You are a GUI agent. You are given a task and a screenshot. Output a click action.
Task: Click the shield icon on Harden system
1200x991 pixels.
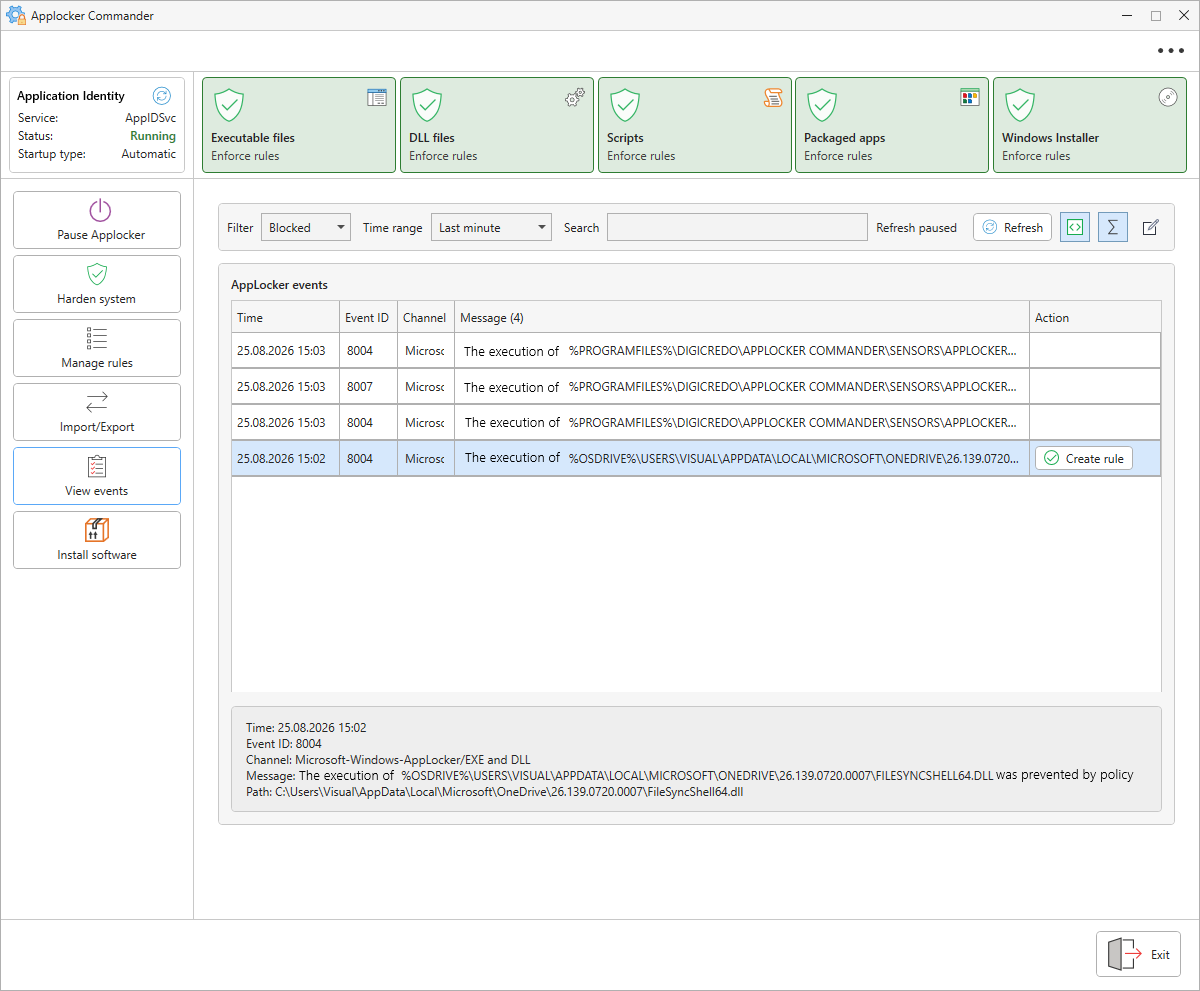coord(97,274)
